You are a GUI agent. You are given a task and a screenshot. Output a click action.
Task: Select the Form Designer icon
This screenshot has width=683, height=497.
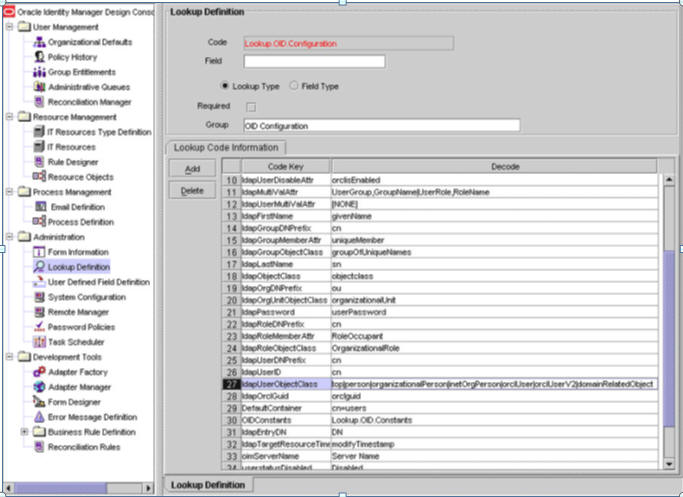[x=39, y=402]
